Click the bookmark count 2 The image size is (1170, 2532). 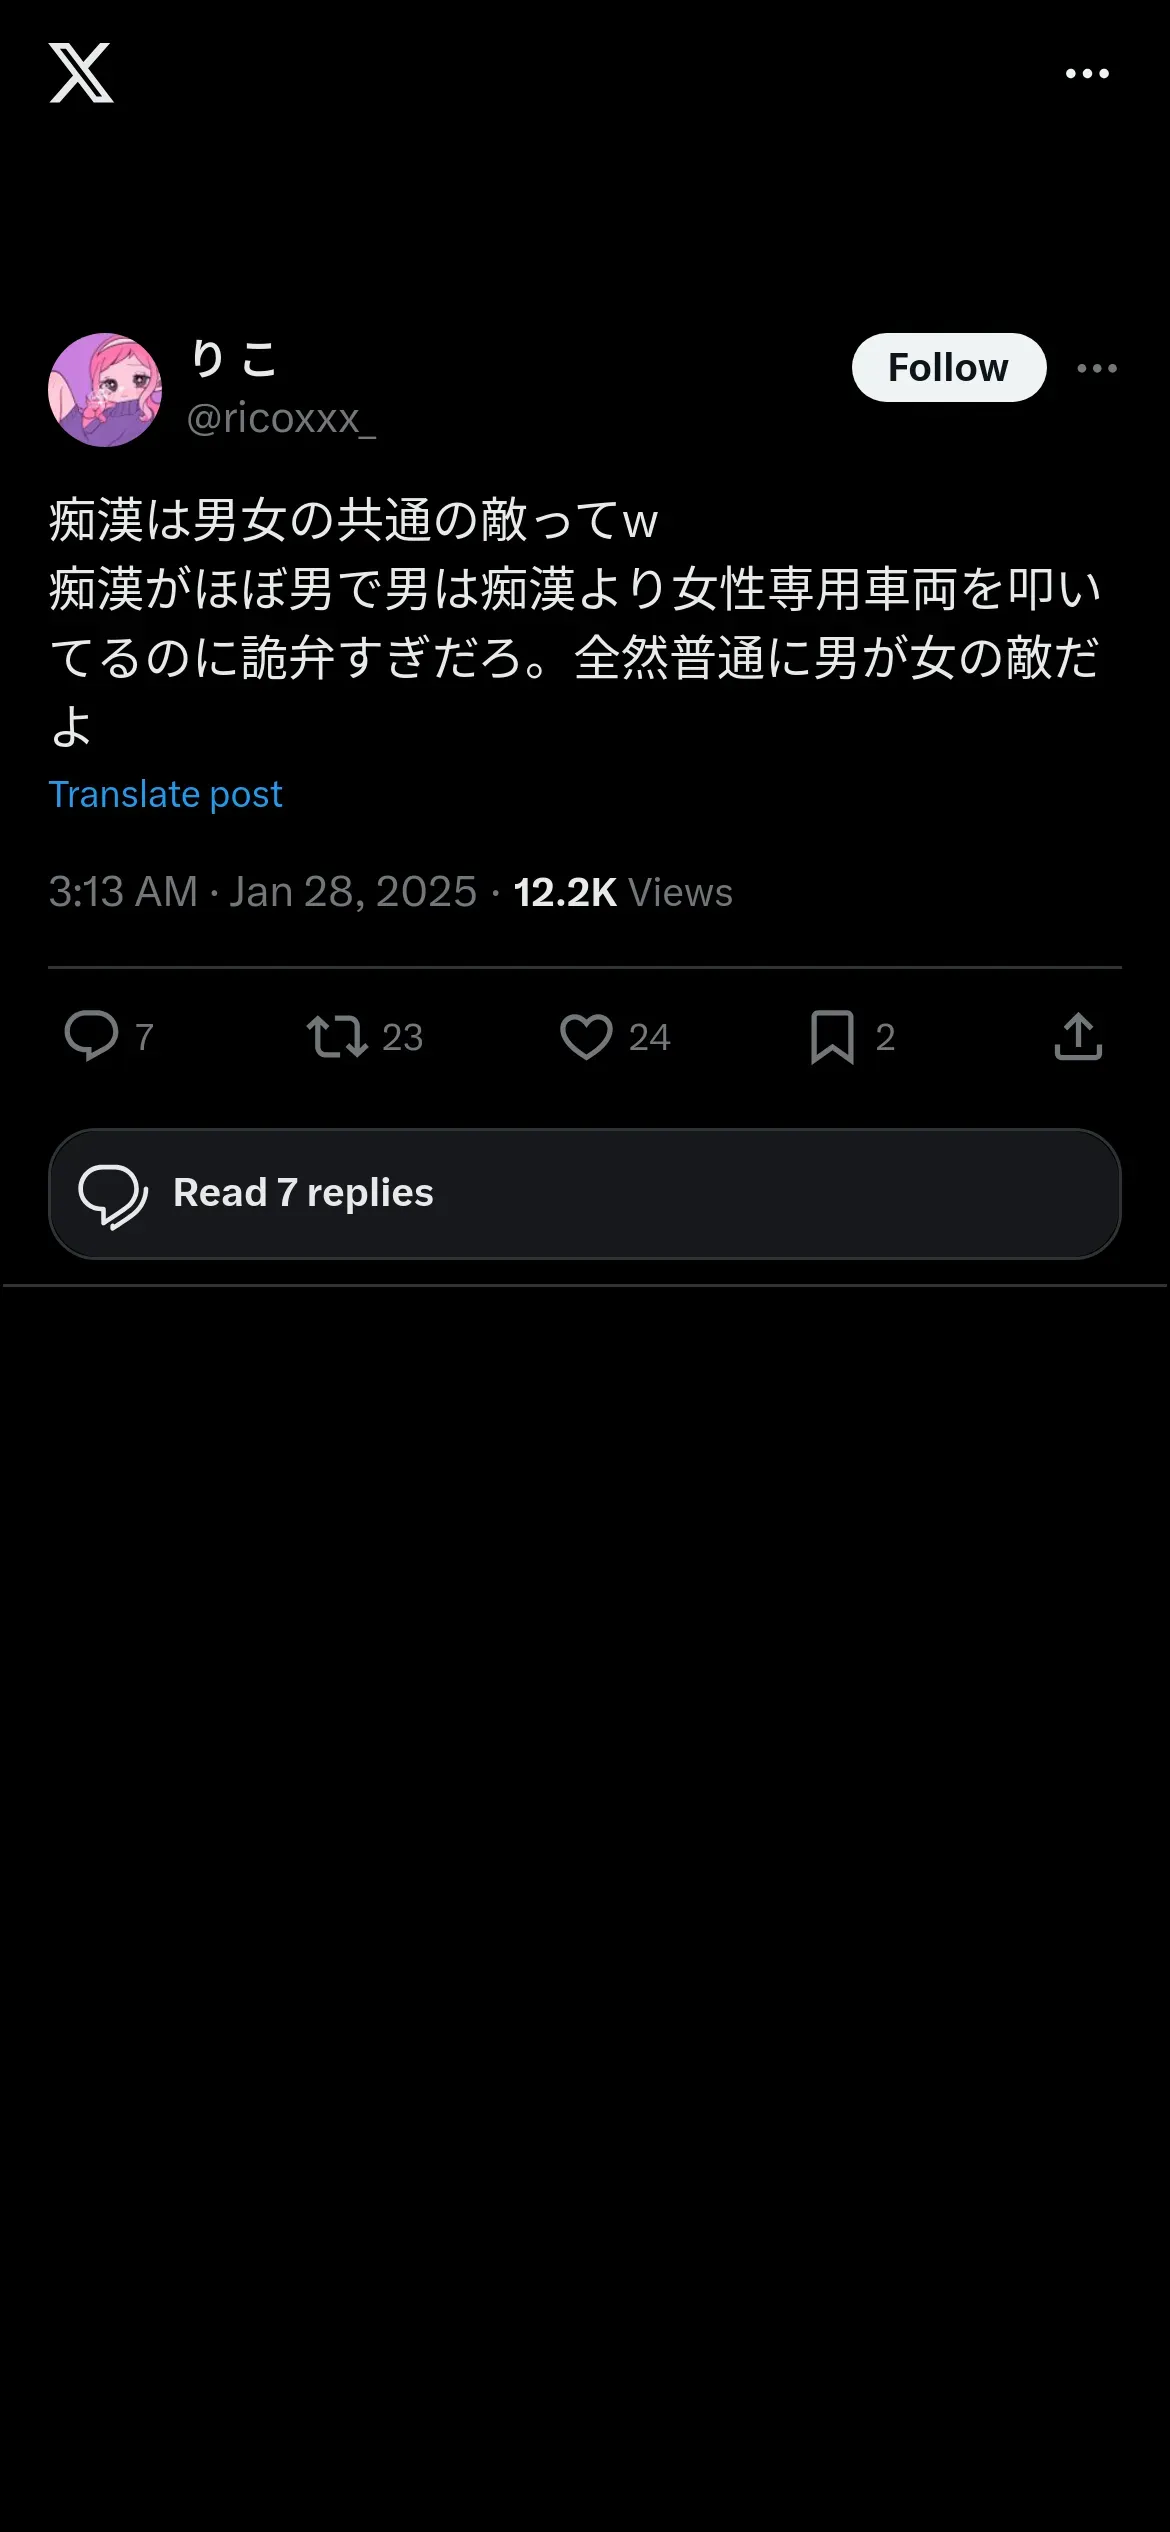pos(885,1037)
